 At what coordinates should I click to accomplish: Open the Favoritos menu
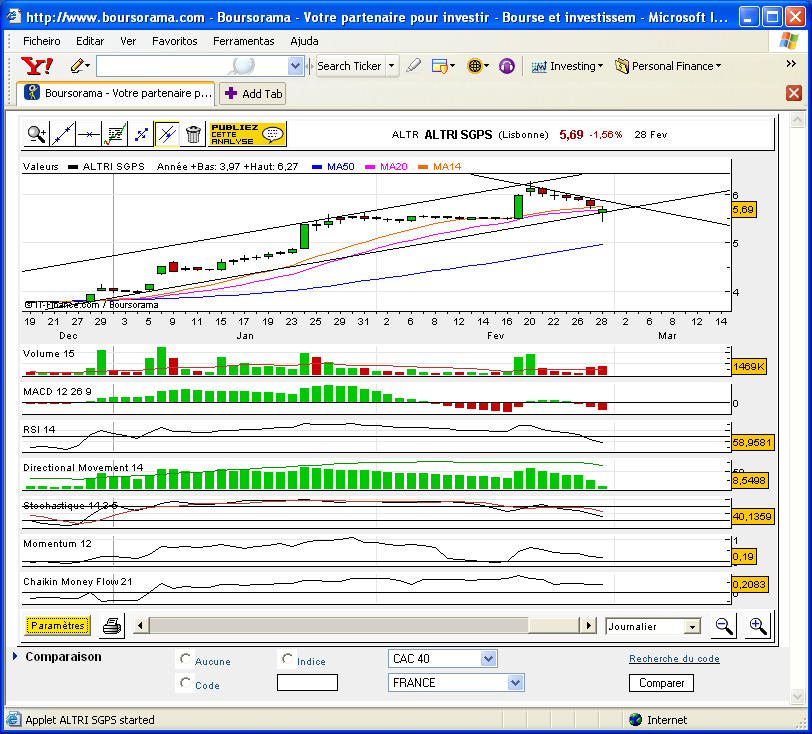[175, 41]
